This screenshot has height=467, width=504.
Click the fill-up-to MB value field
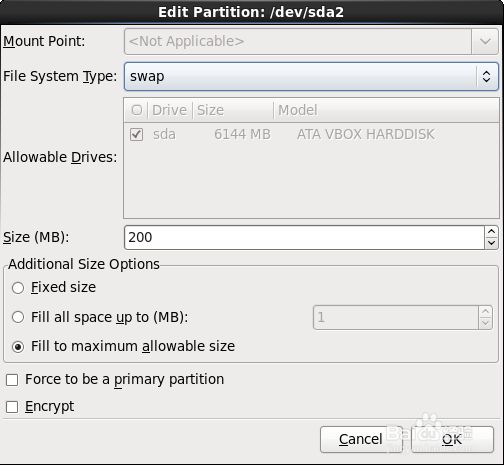396,317
